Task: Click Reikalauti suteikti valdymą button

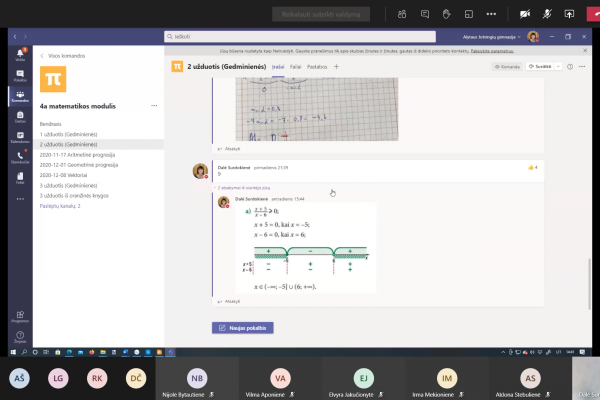Action: pyautogui.click(x=321, y=14)
